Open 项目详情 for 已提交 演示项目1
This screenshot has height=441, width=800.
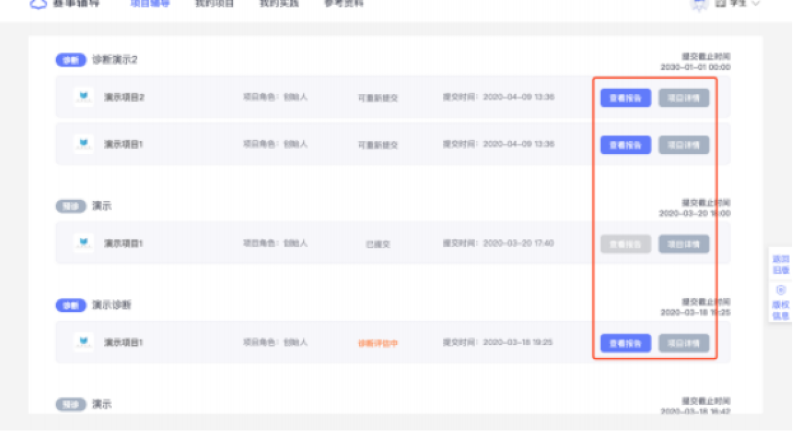pos(684,244)
